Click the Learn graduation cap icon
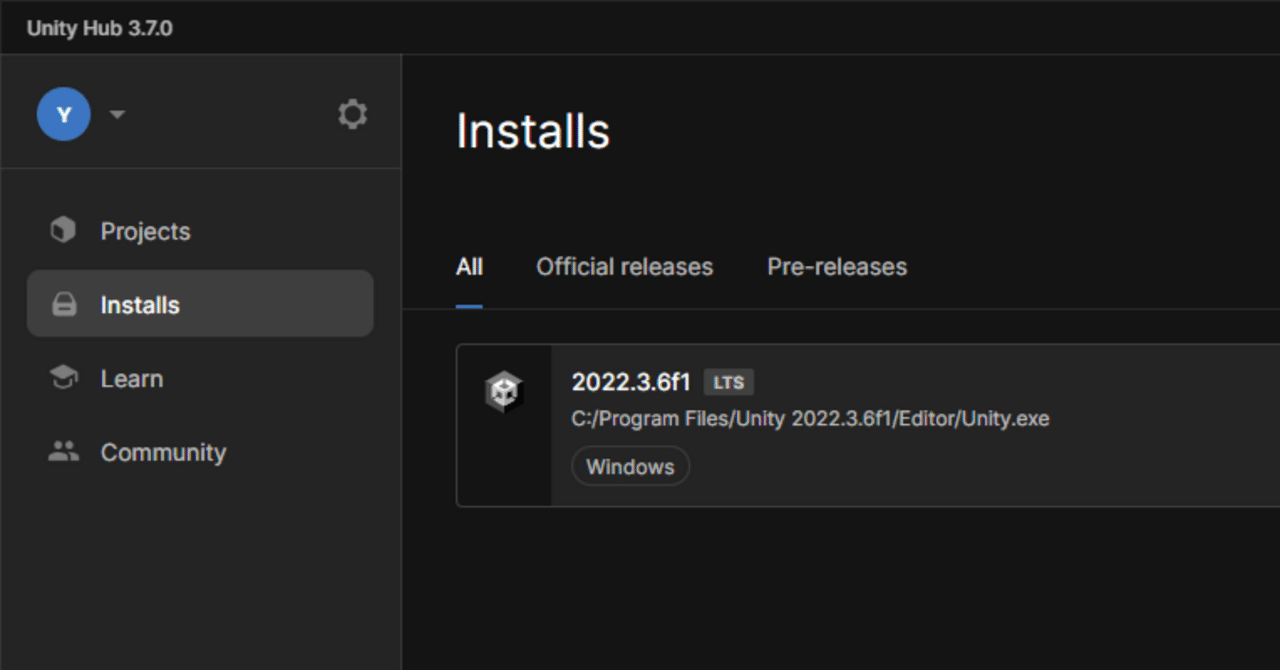This screenshot has width=1280, height=670. (x=63, y=378)
